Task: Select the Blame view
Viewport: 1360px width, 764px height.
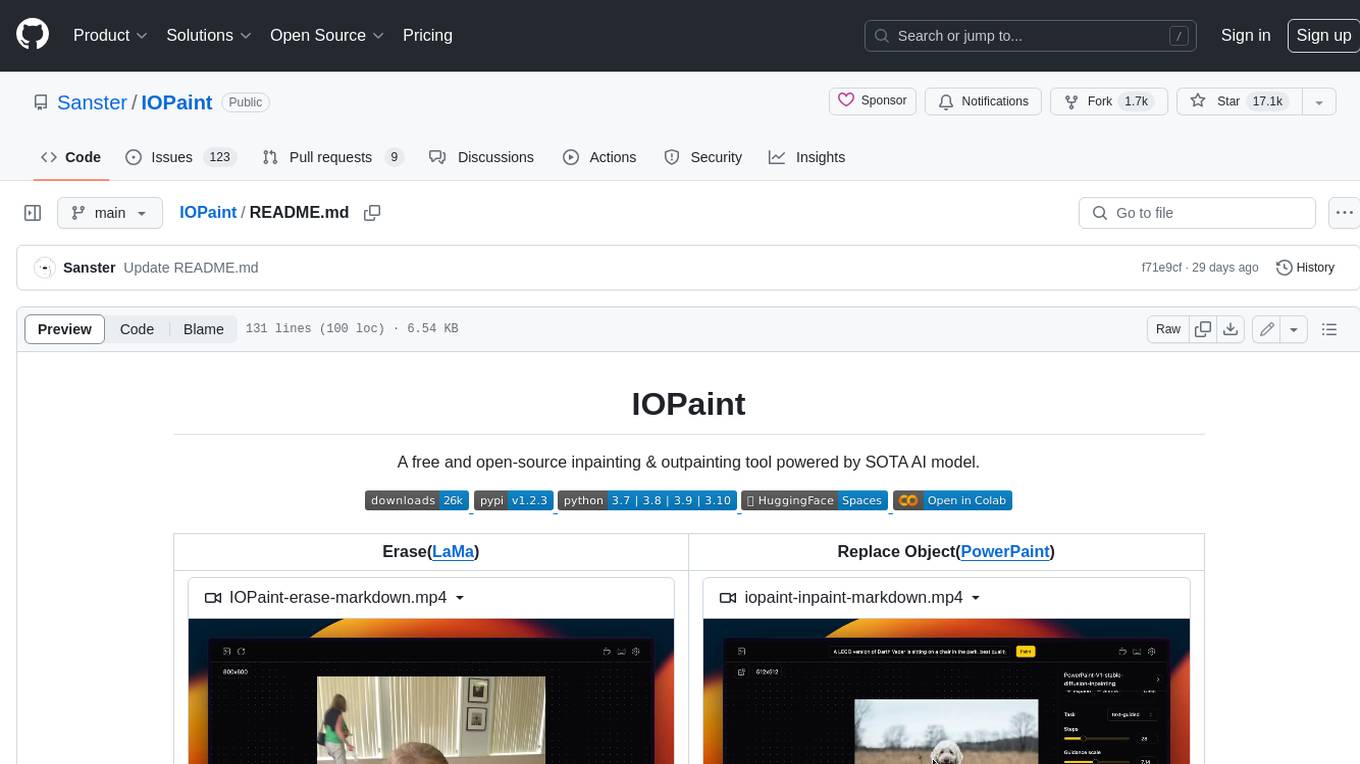Action: pyautogui.click(x=203, y=329)
